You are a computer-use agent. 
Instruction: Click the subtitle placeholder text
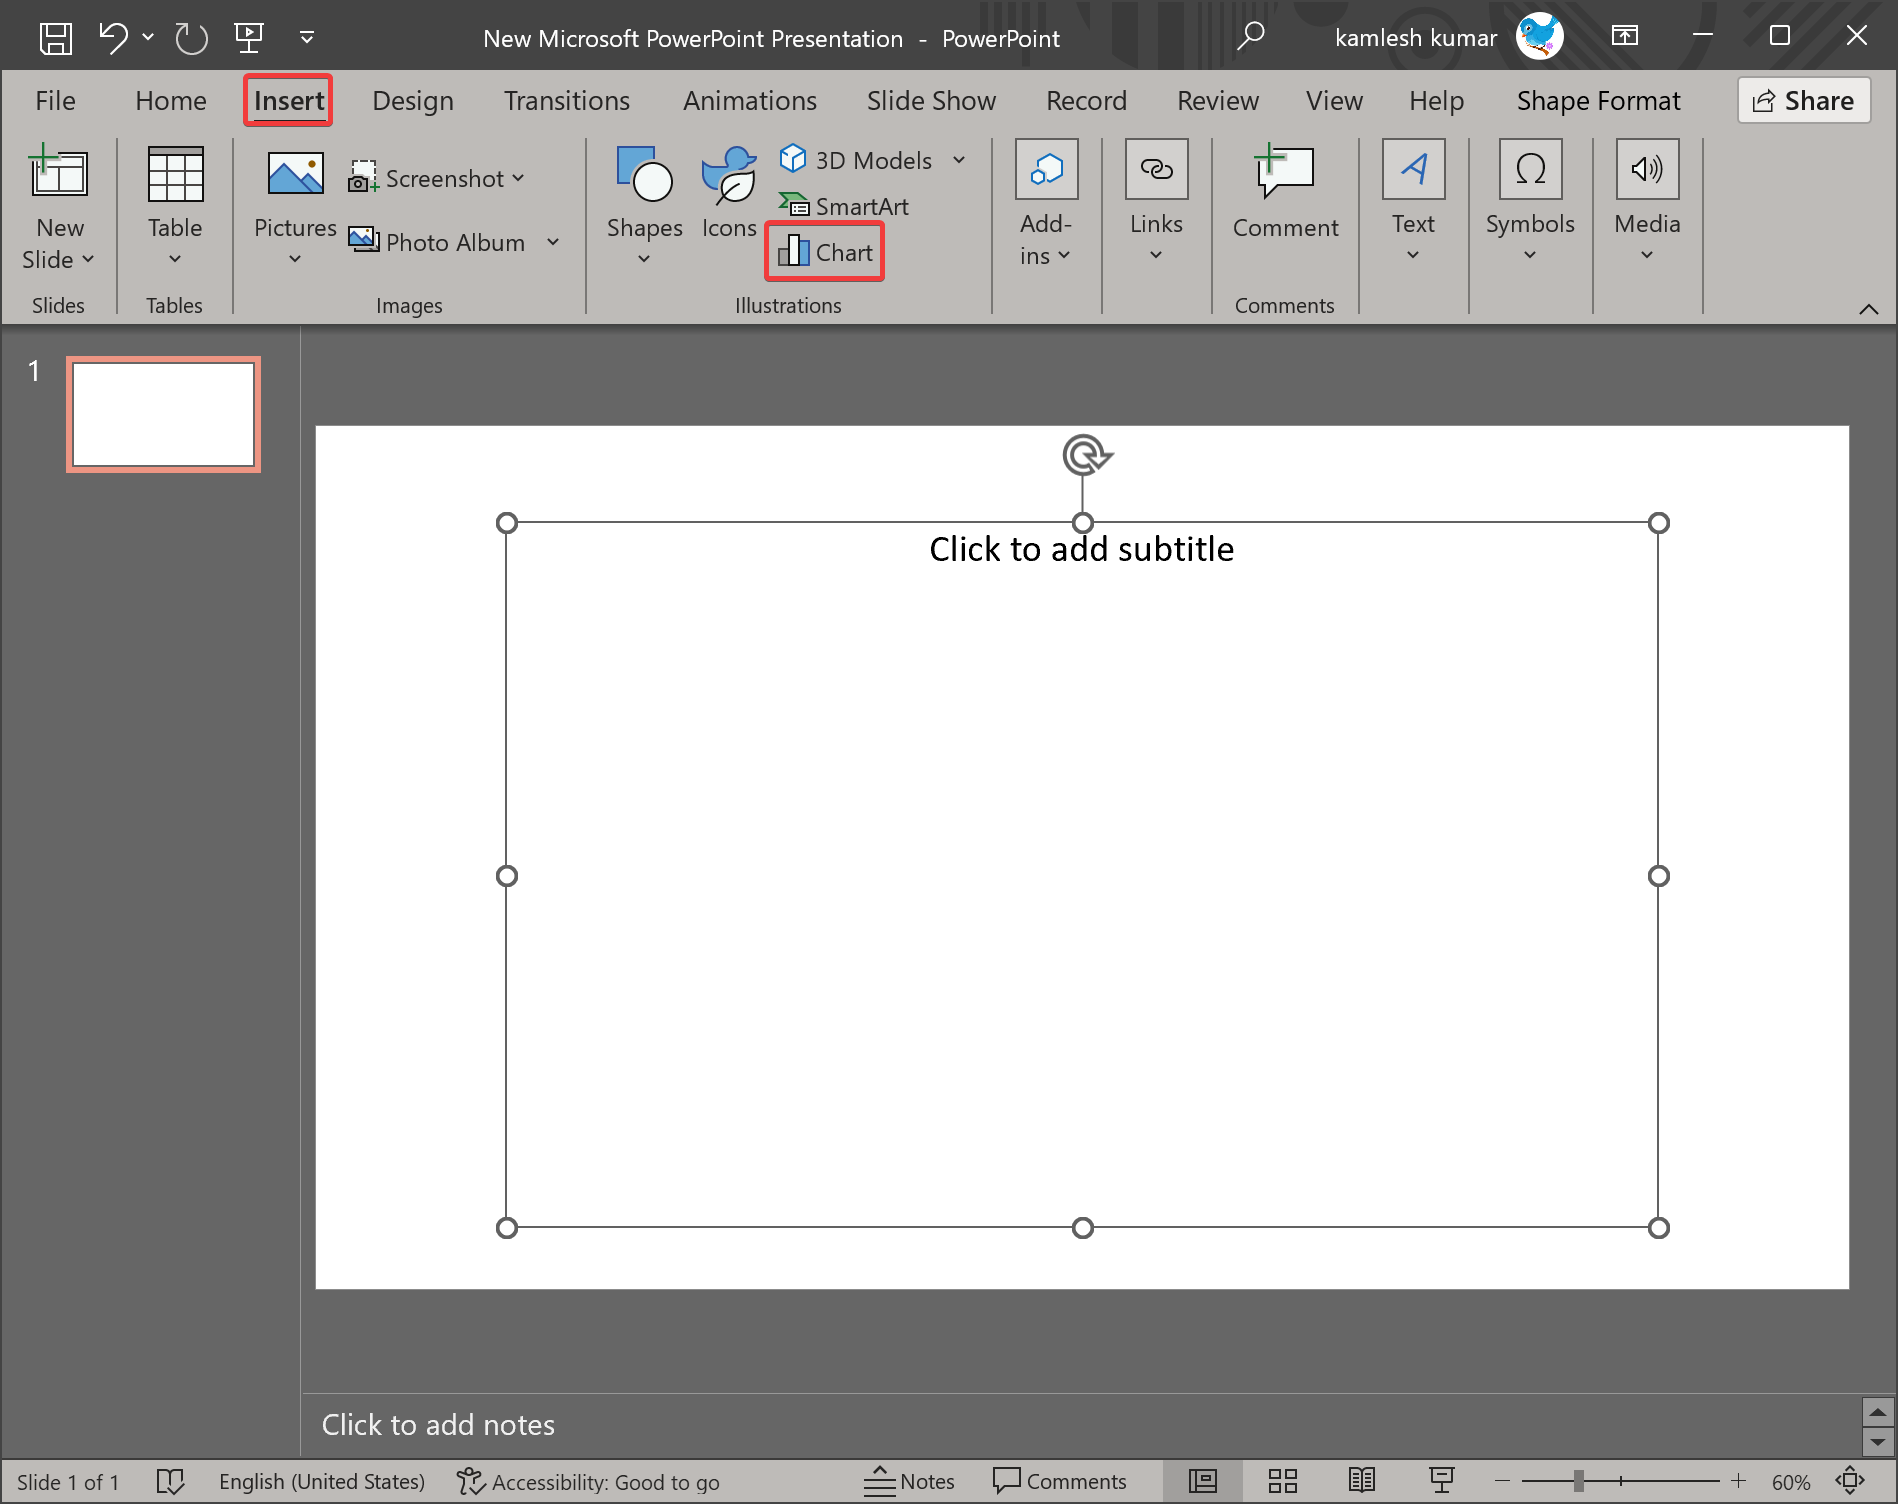pyautogui.click(x=1082, y=549)
